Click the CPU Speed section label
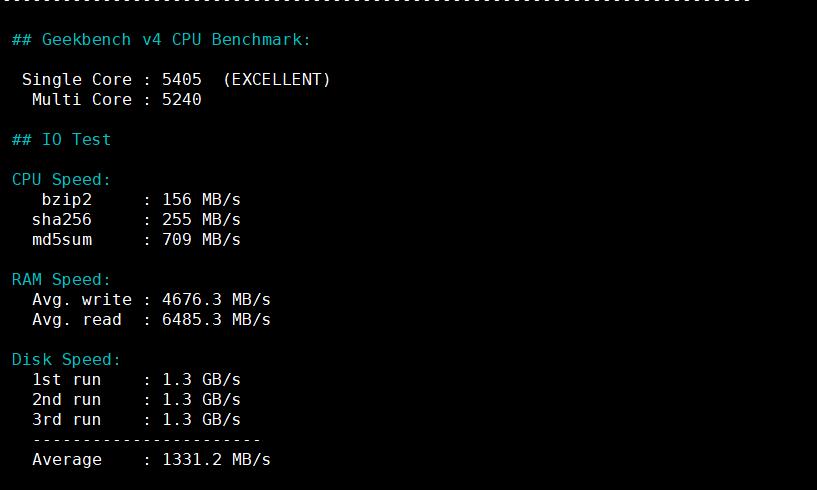817x490 pixels. 61,180
